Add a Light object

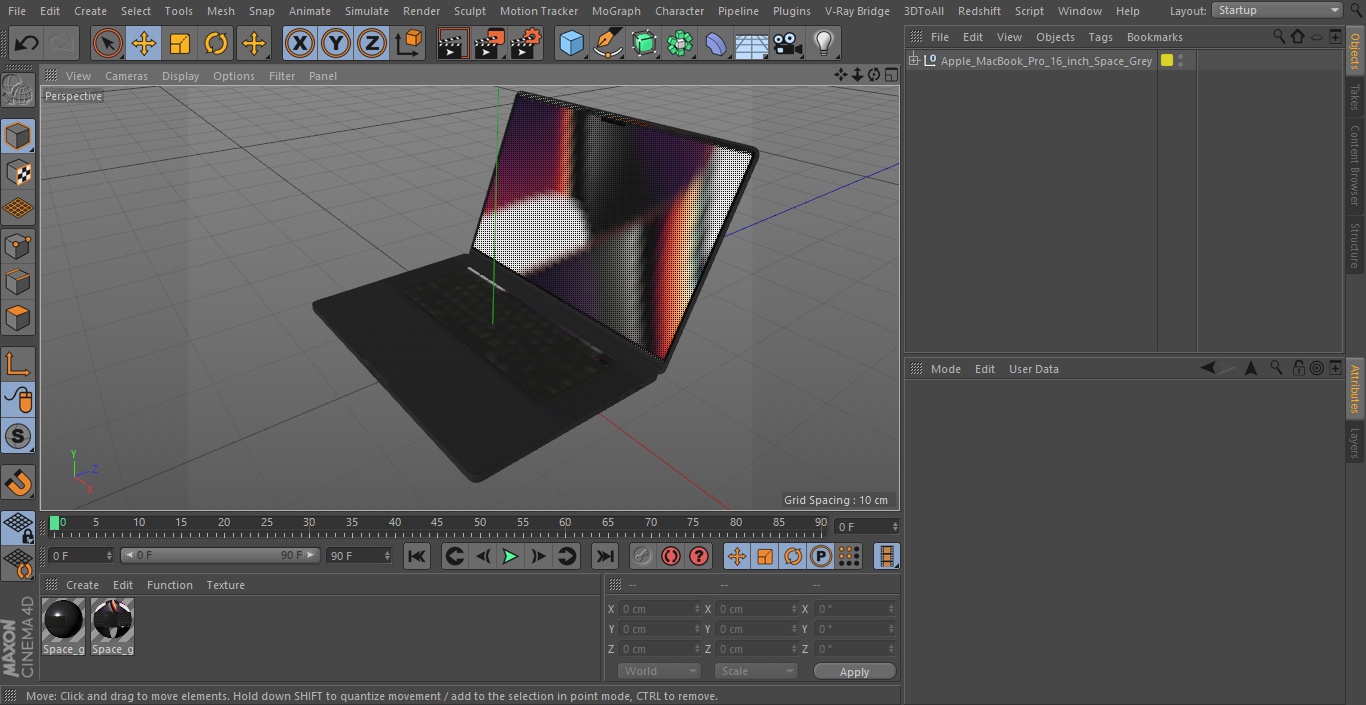824,43
